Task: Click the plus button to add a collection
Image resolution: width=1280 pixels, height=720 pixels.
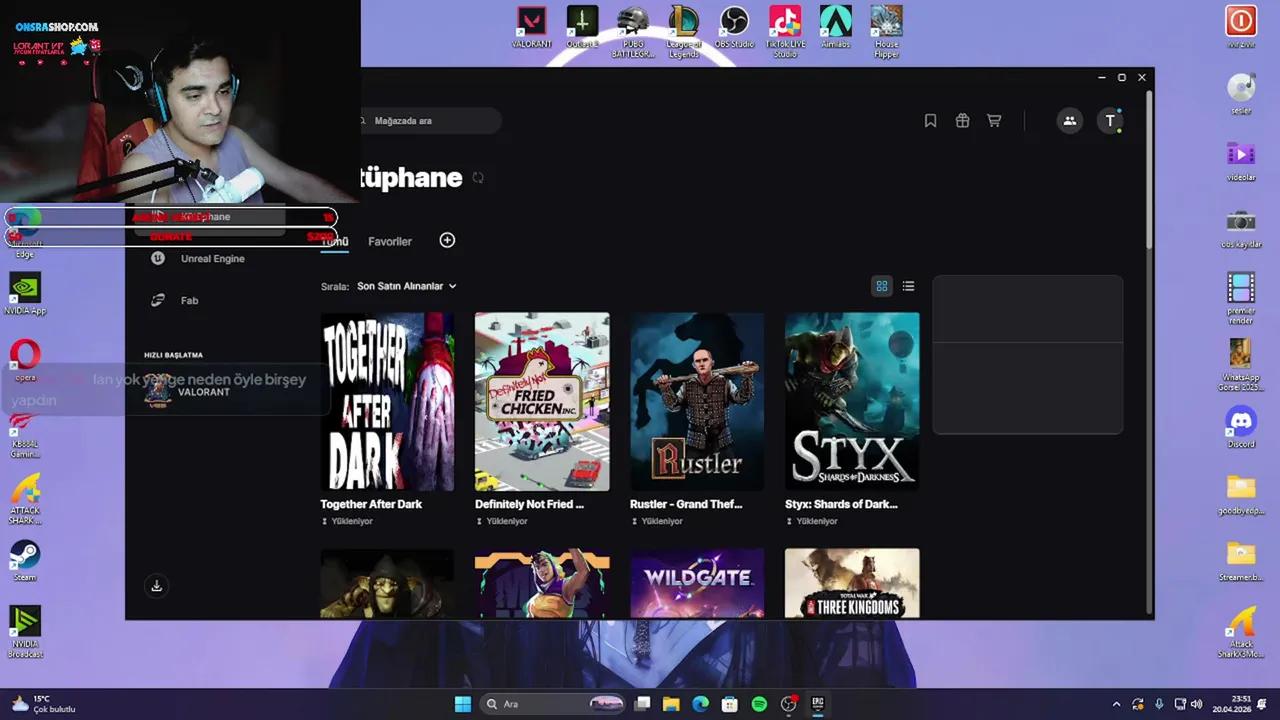Action: pyautogui.click(x=447, y=240)
